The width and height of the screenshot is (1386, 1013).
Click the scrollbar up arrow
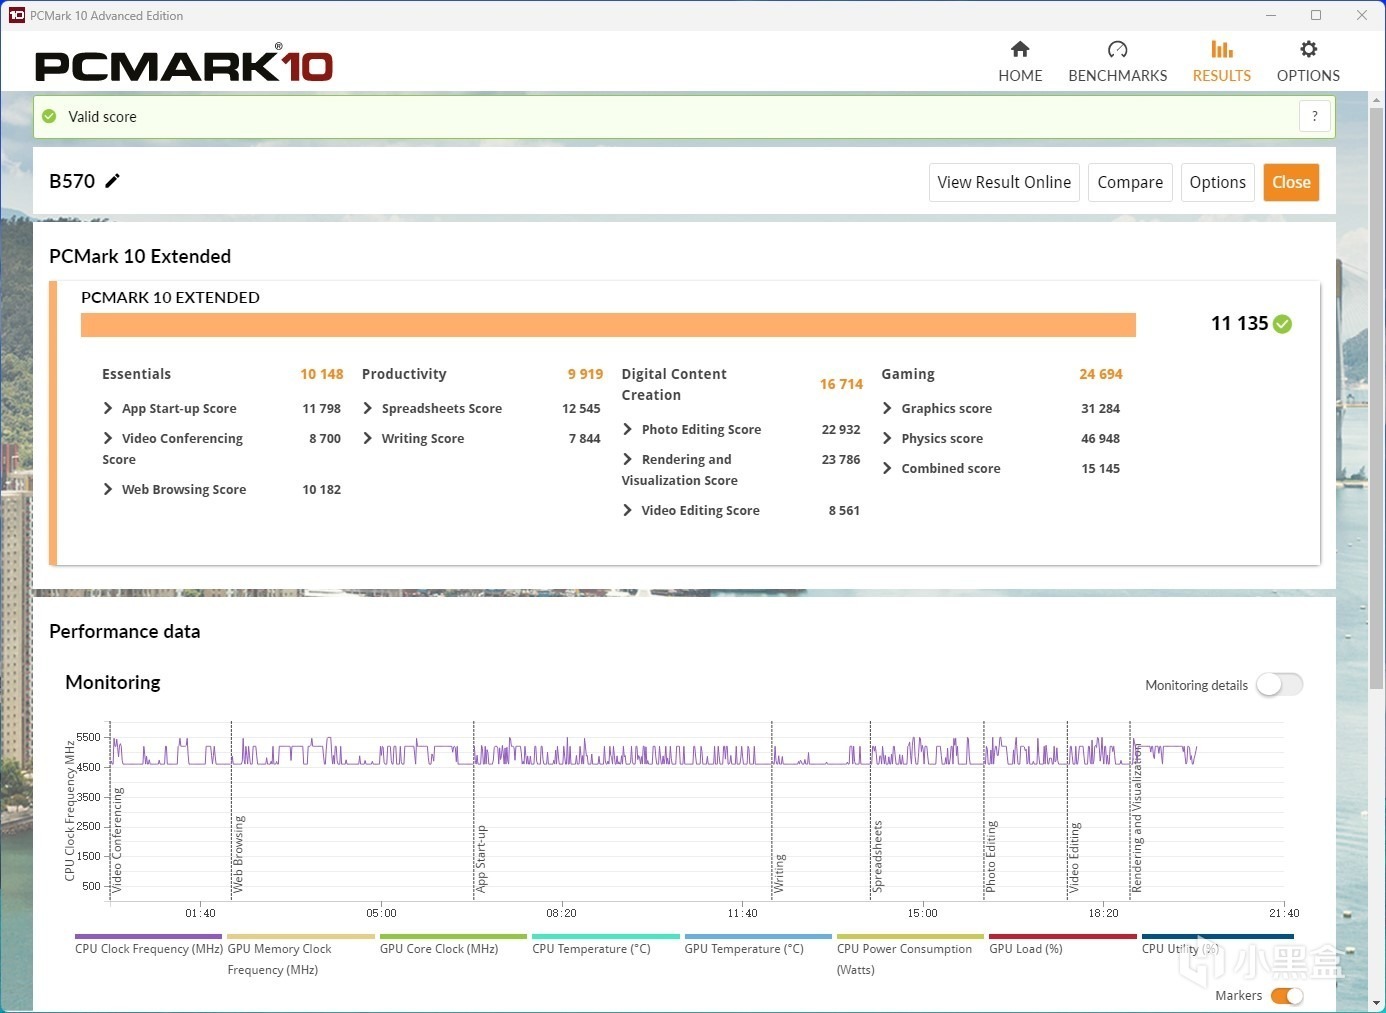click(x=1376, y=100)
